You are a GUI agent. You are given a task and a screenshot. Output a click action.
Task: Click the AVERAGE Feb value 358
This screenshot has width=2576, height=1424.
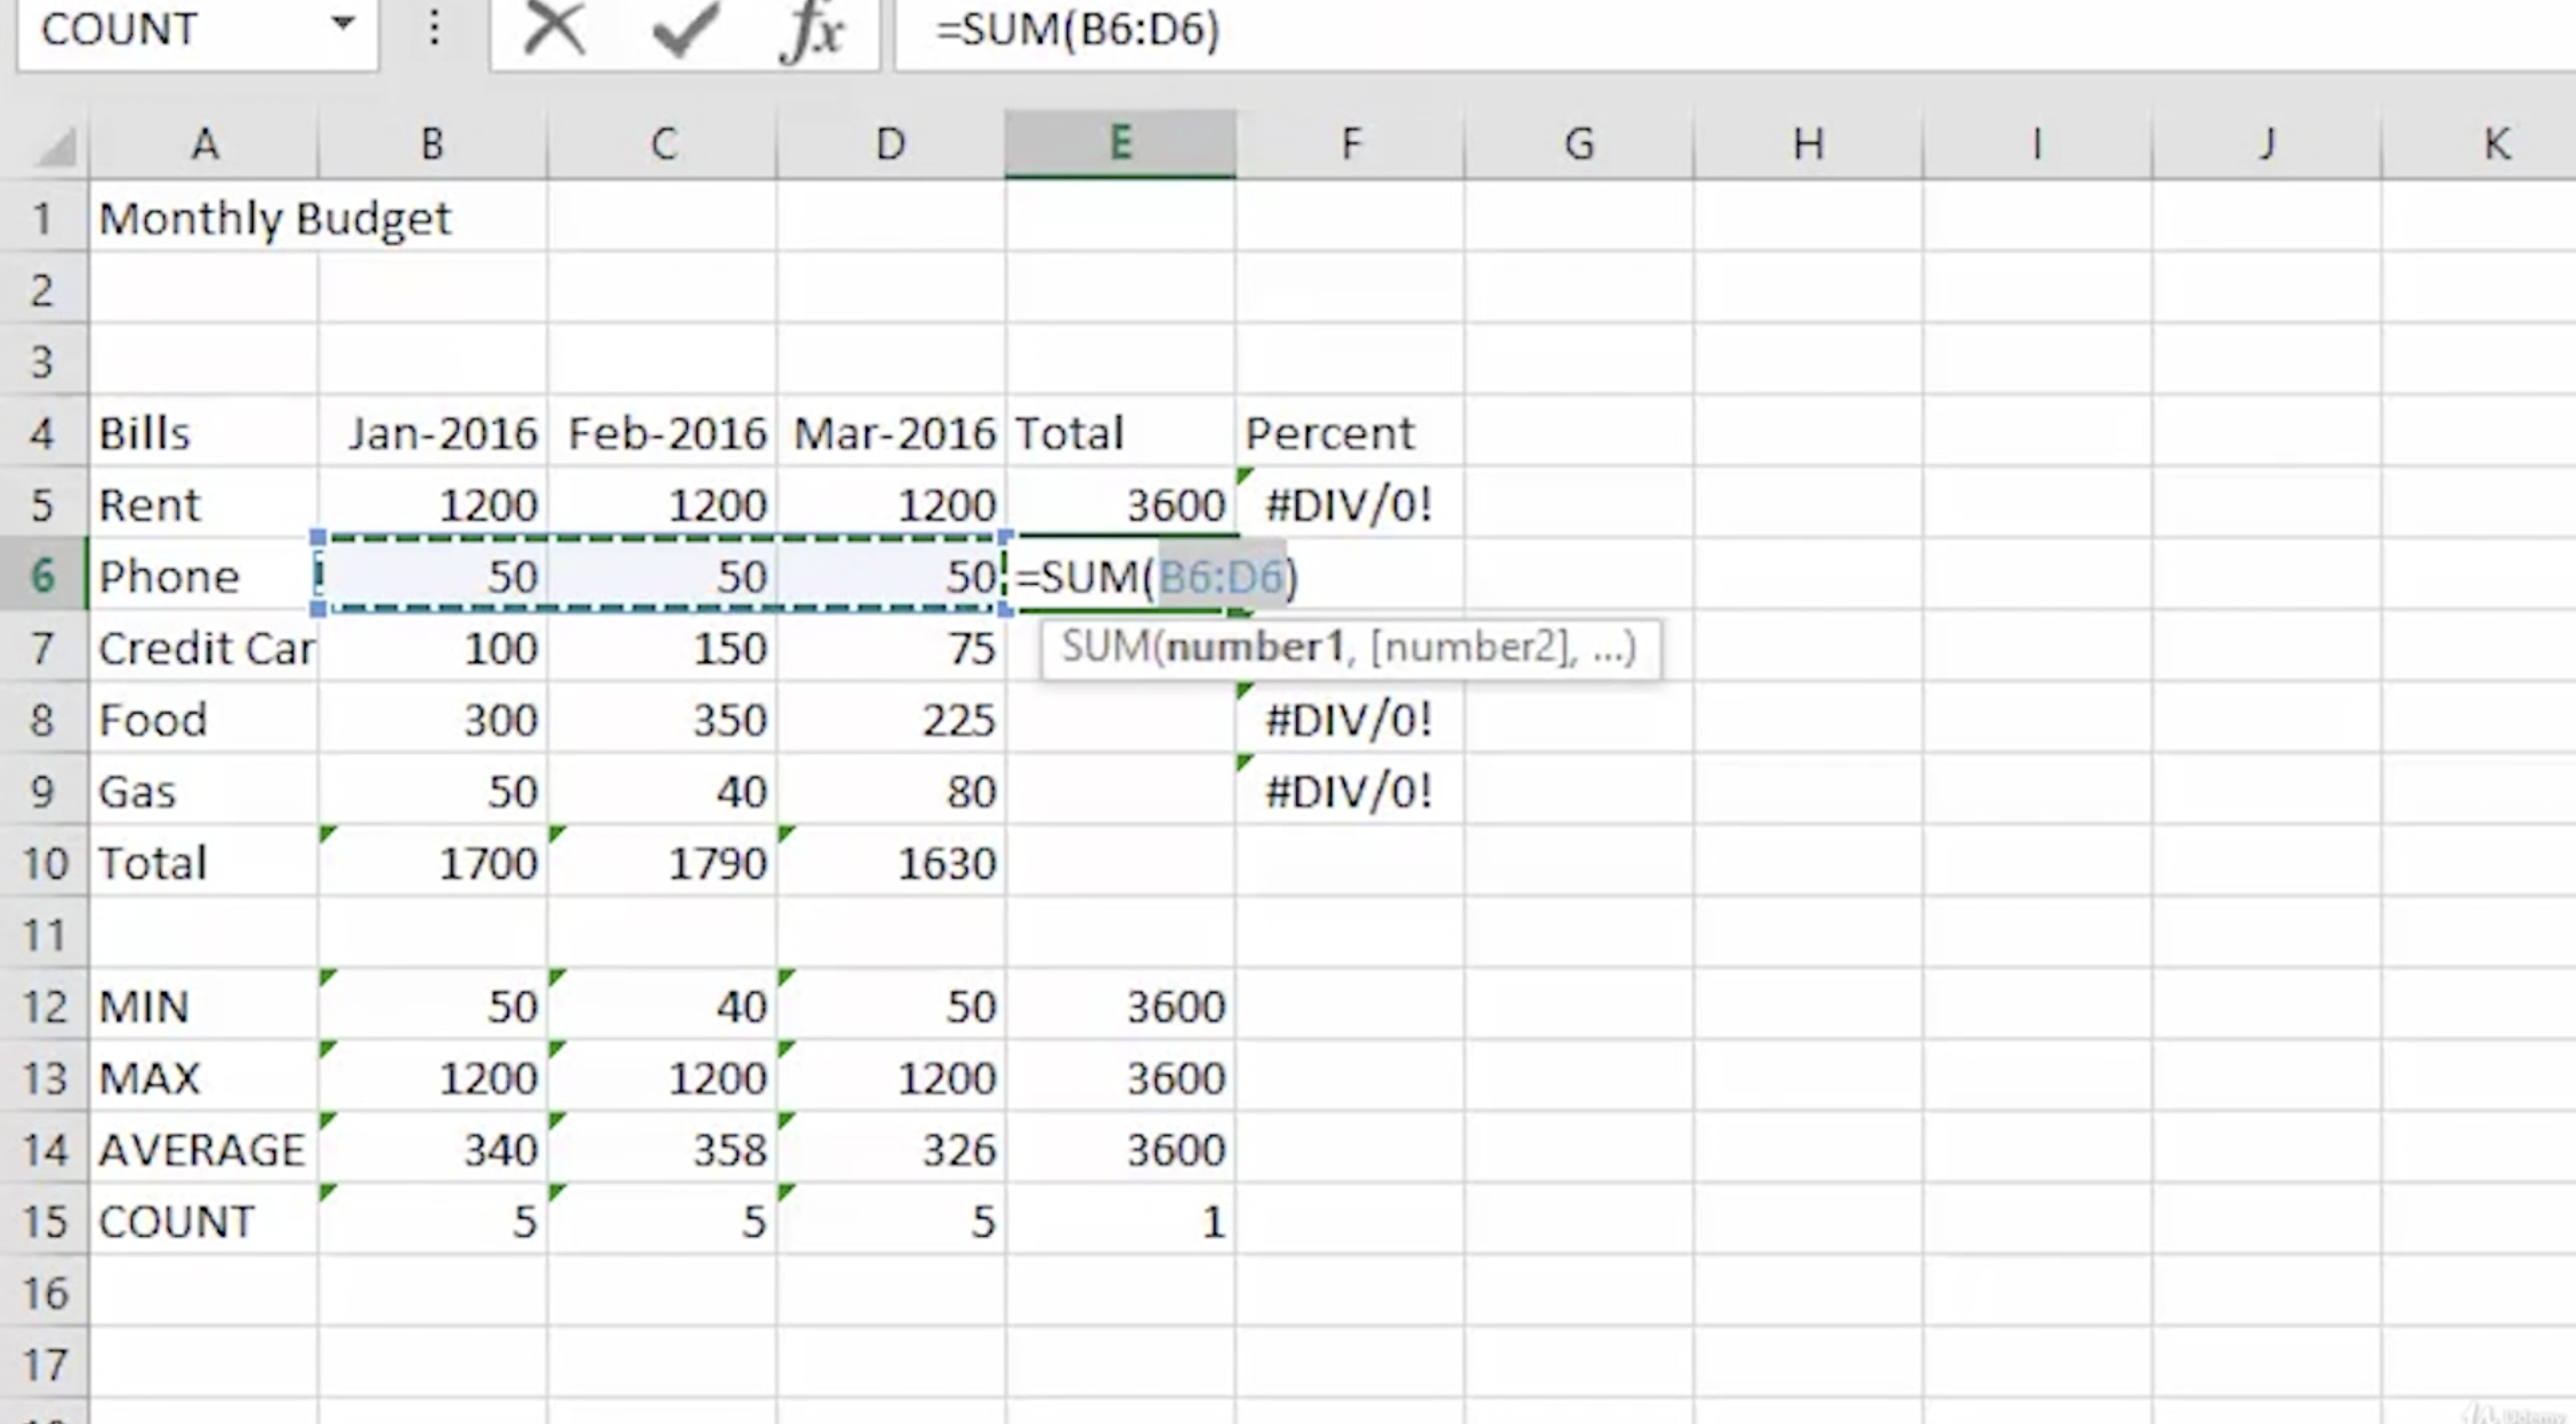point(662,1148)
